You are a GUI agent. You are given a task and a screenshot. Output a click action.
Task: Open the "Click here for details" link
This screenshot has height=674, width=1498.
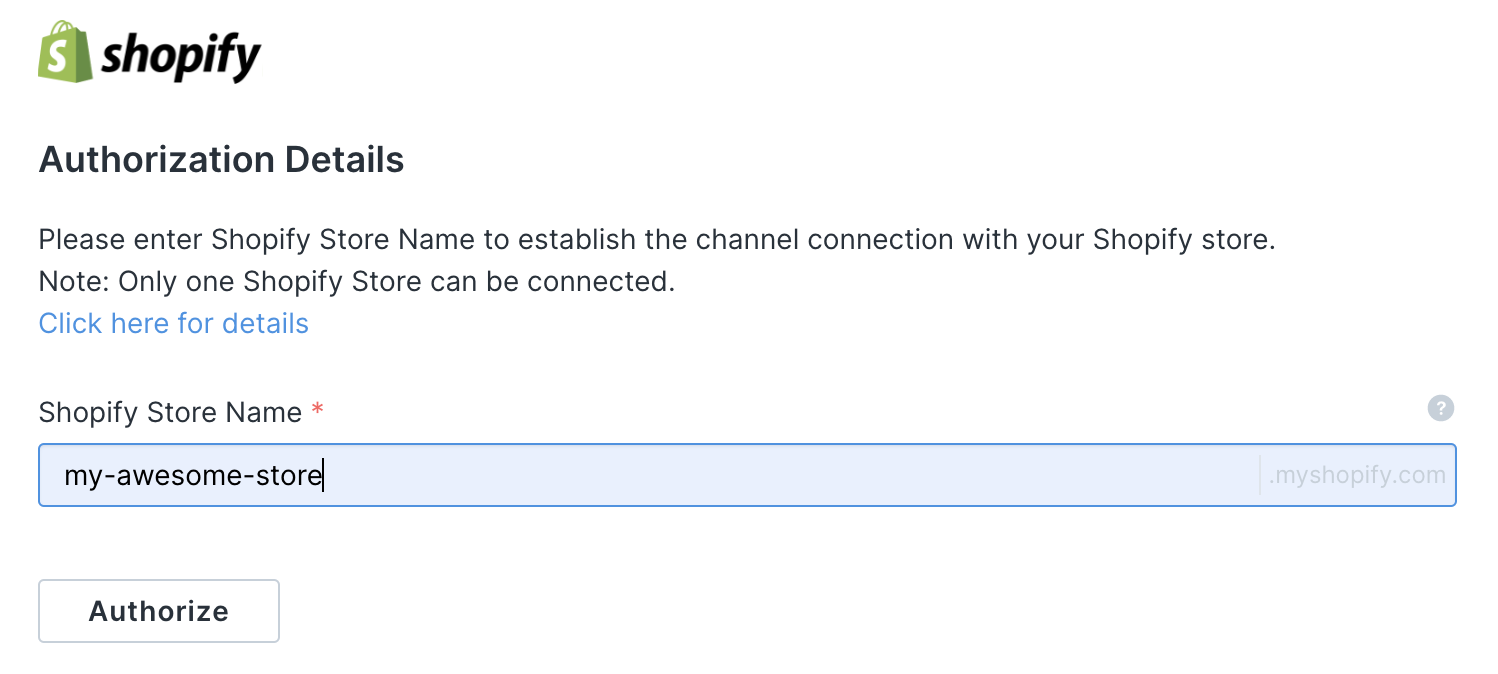[x=173, y=324]
